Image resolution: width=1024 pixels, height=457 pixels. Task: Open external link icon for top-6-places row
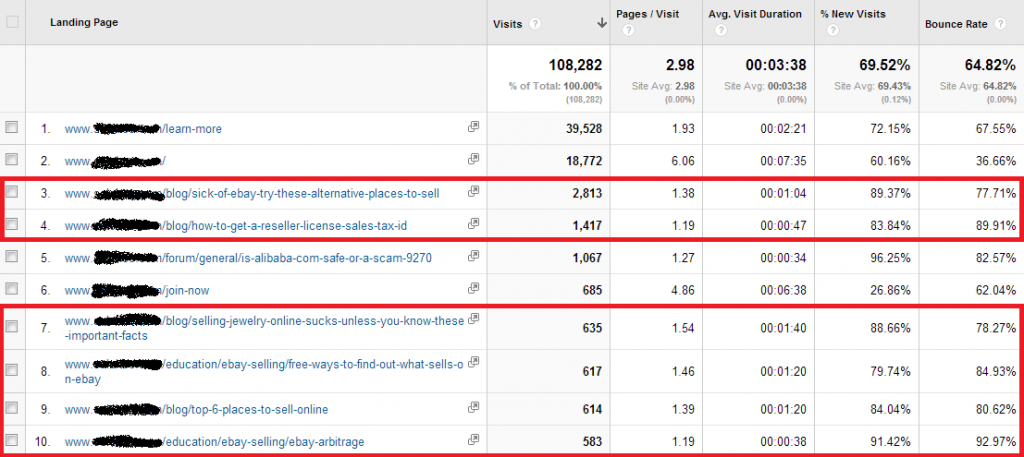coord(473,407)
